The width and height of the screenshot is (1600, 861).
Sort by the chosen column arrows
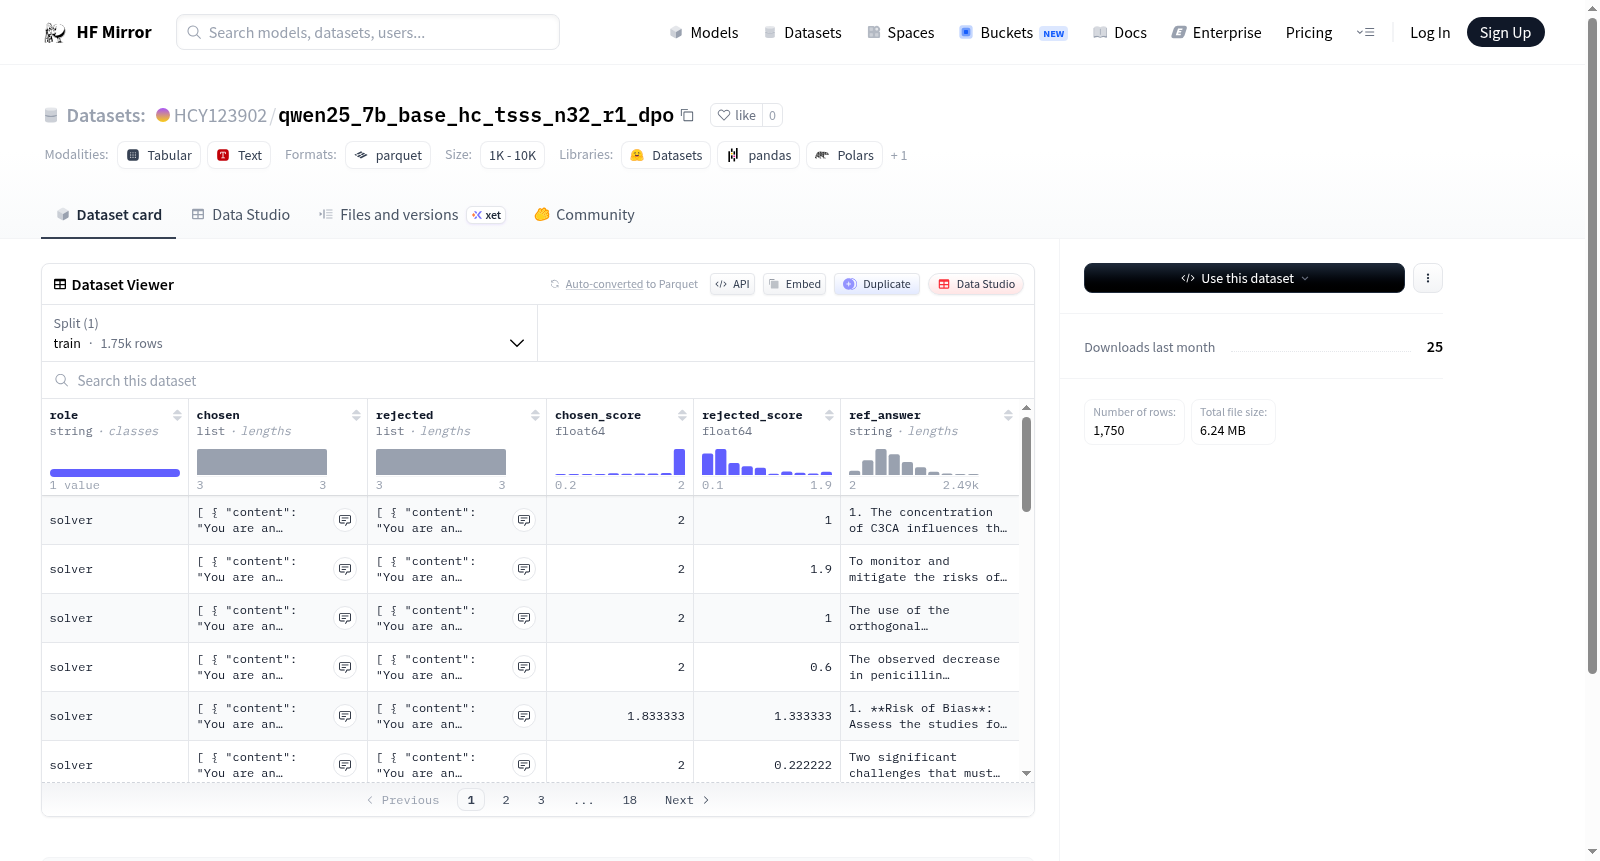[x=356, y=415]
